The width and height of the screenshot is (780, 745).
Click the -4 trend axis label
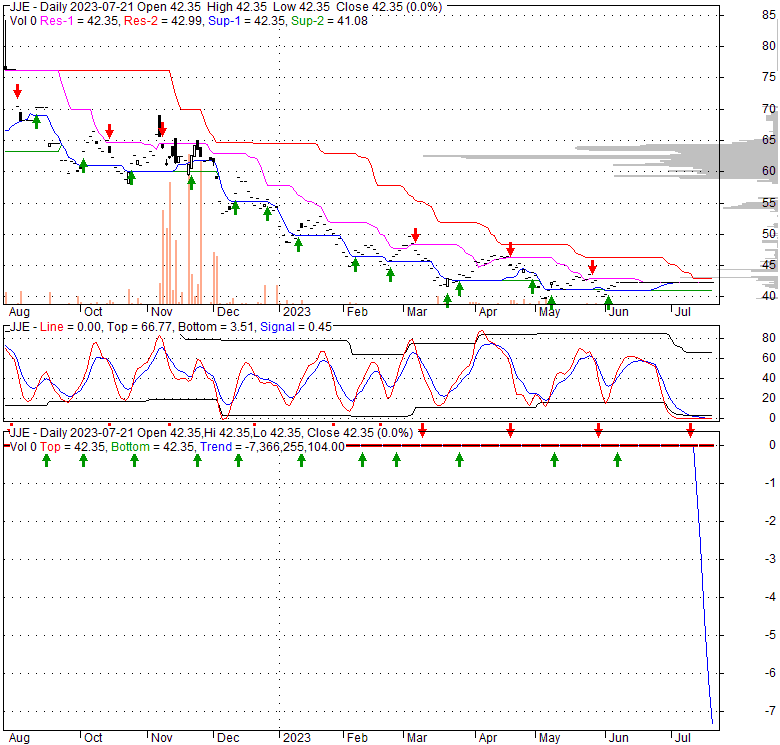coord(770,596)
